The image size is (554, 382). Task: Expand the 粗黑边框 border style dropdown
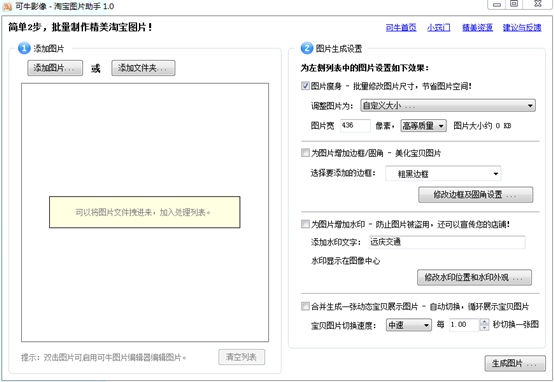[x=443, y=174]
